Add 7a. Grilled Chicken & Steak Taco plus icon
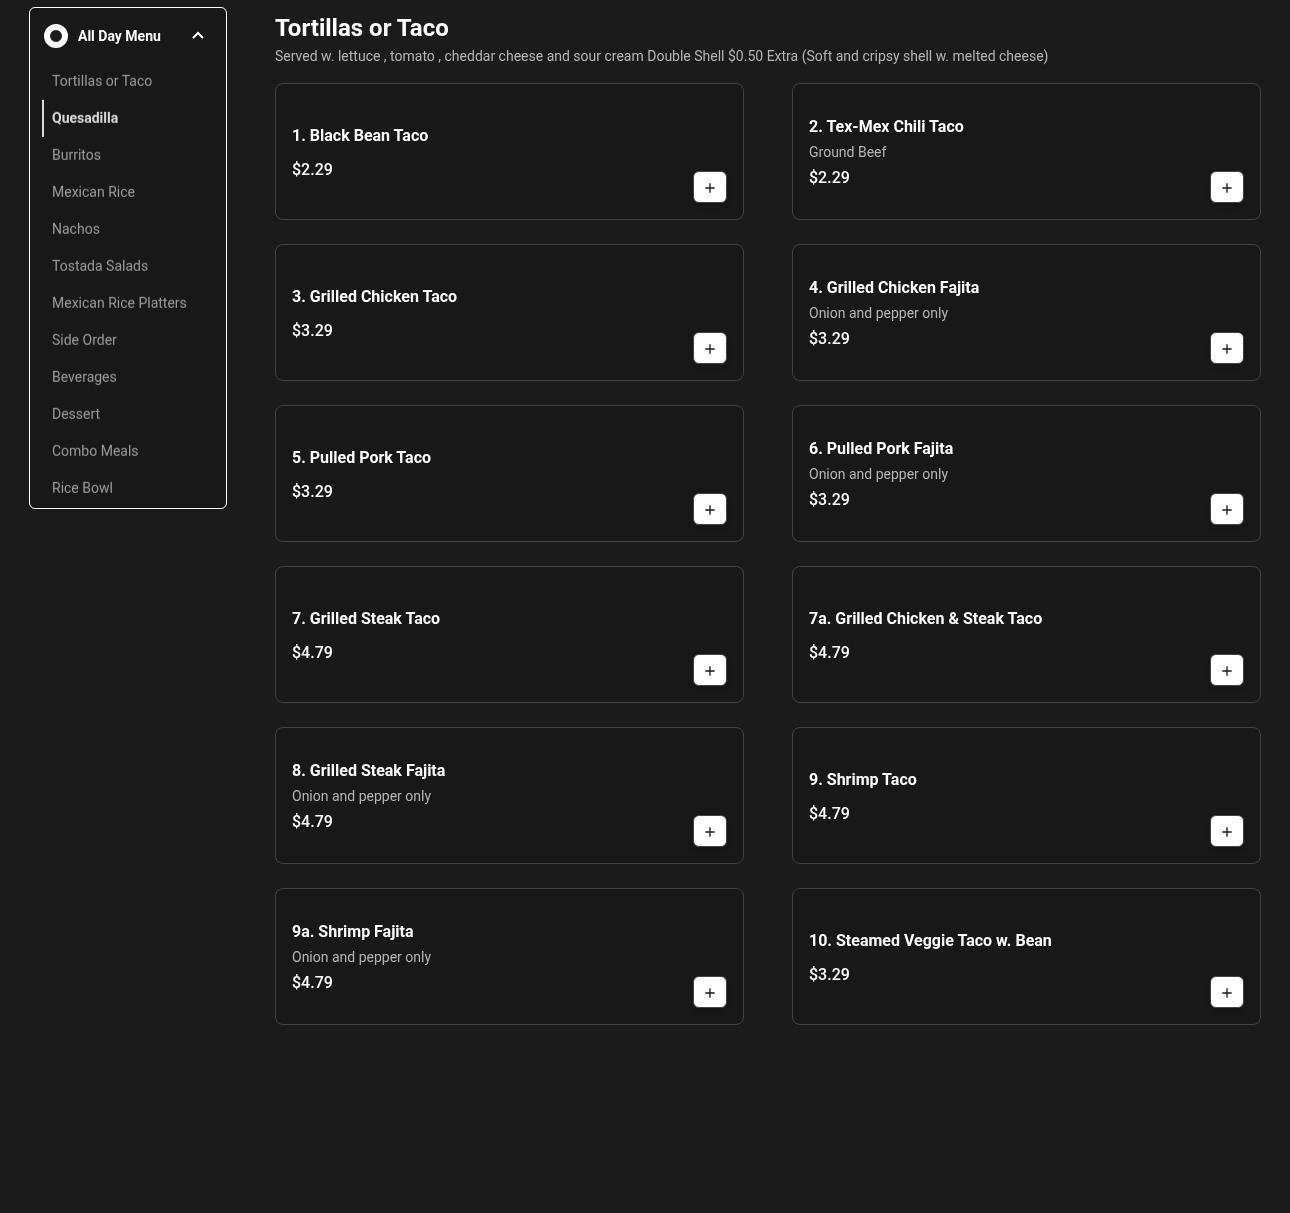Viewport: 1290px width, 1213px height. tap(1227, 670)
